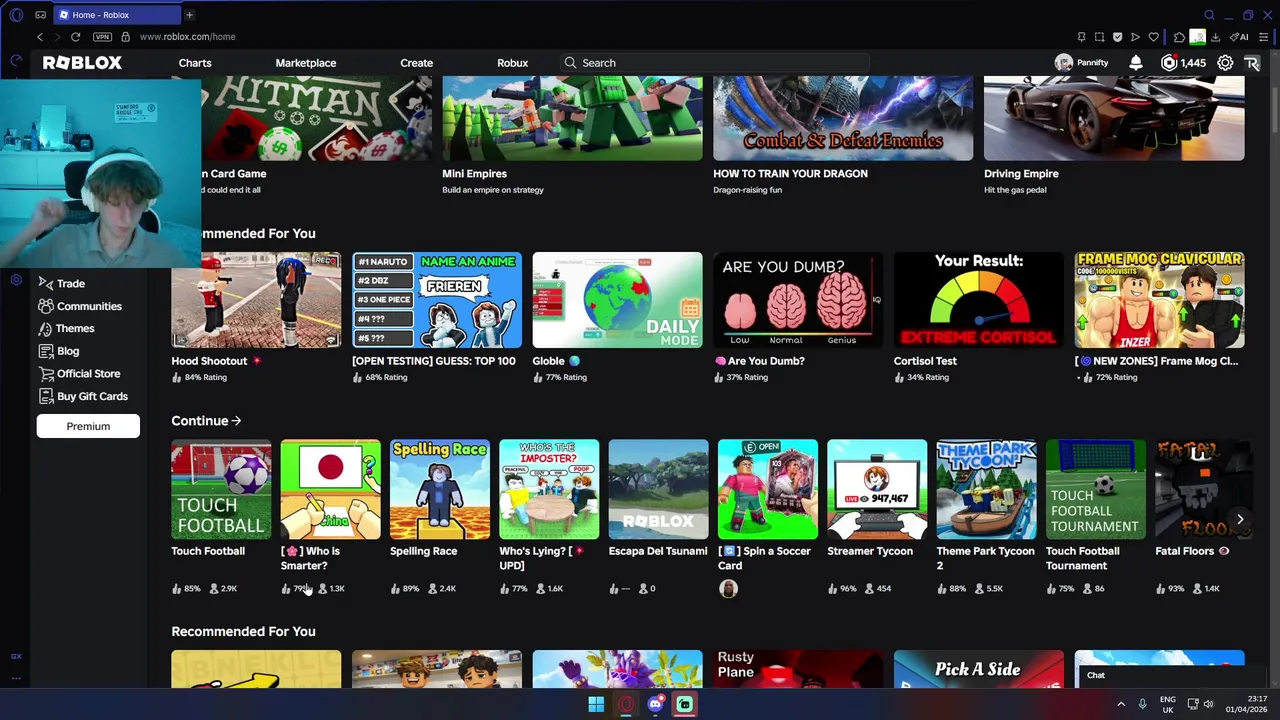1280x720 pixels.
Task: Open the Opera main menu icon
Action: click(x=16, y=15)
